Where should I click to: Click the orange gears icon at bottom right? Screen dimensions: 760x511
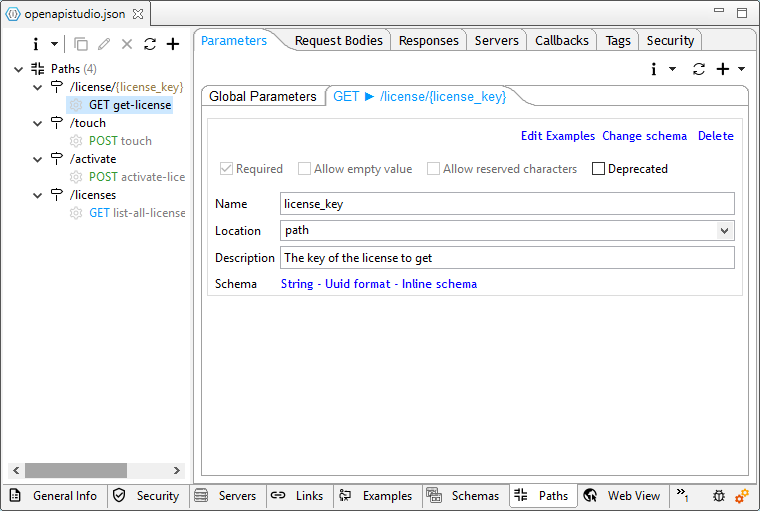[x=742, y=495]
